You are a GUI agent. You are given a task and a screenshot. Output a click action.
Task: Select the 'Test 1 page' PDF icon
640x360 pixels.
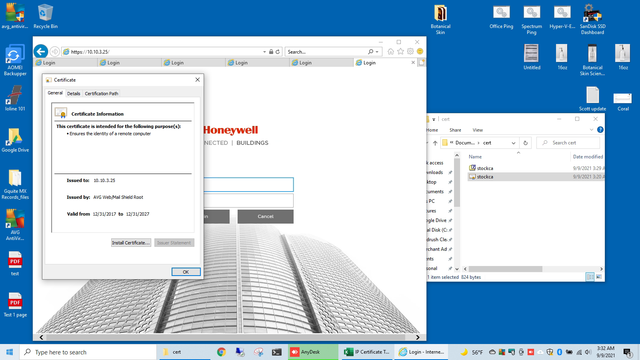point(15,305)
